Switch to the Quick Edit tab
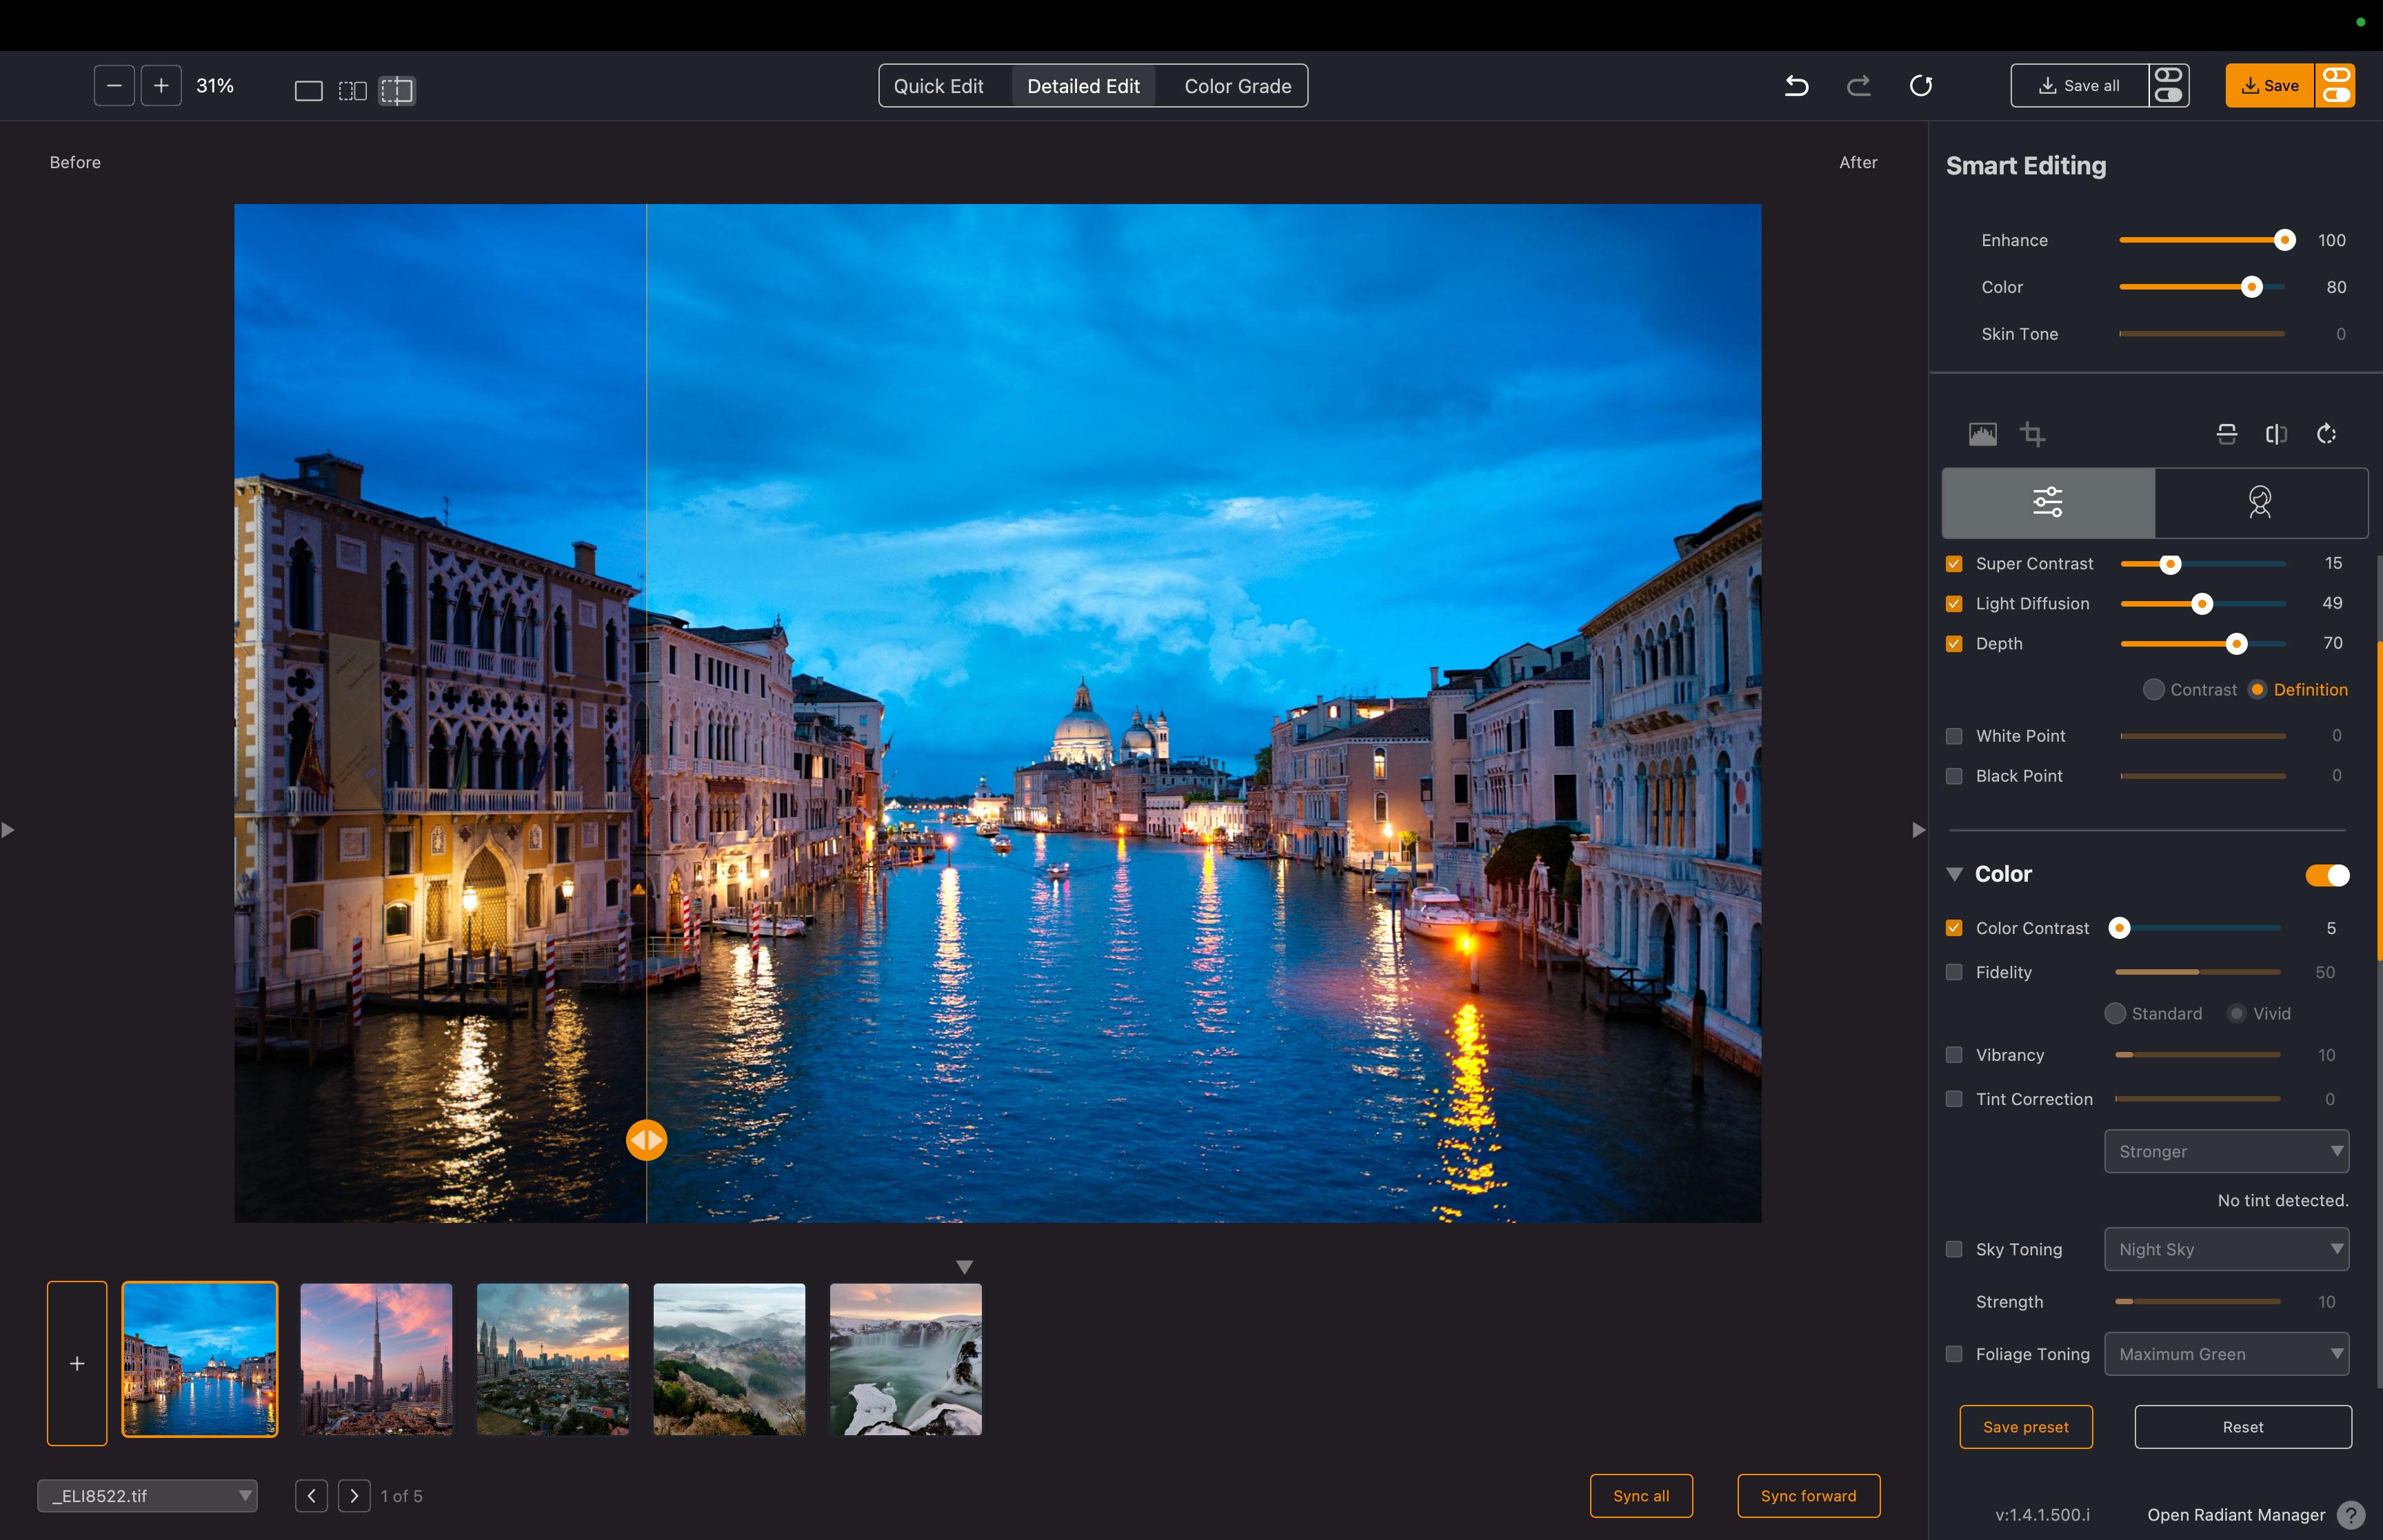 pyautogui.click(x=938, y=86)
